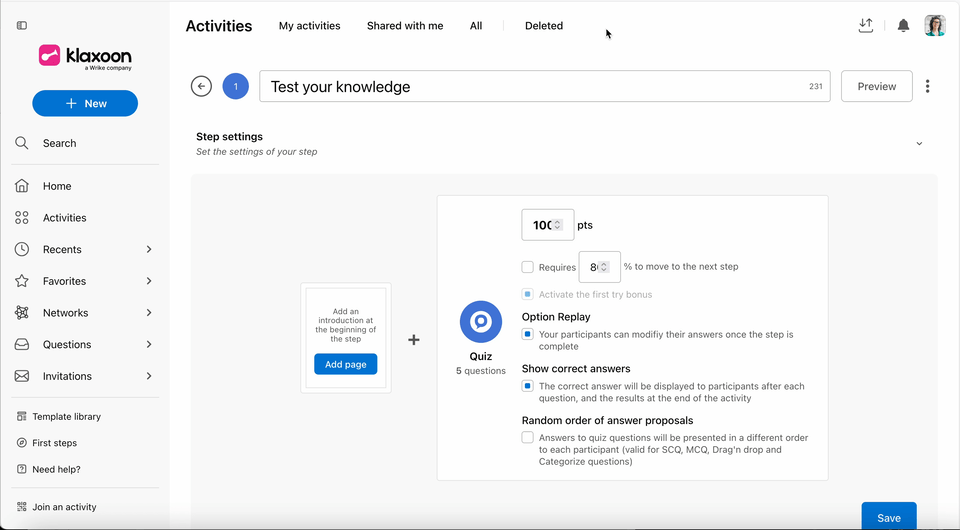Click the New button
The image size is (960, 530).
coord(85,103)
